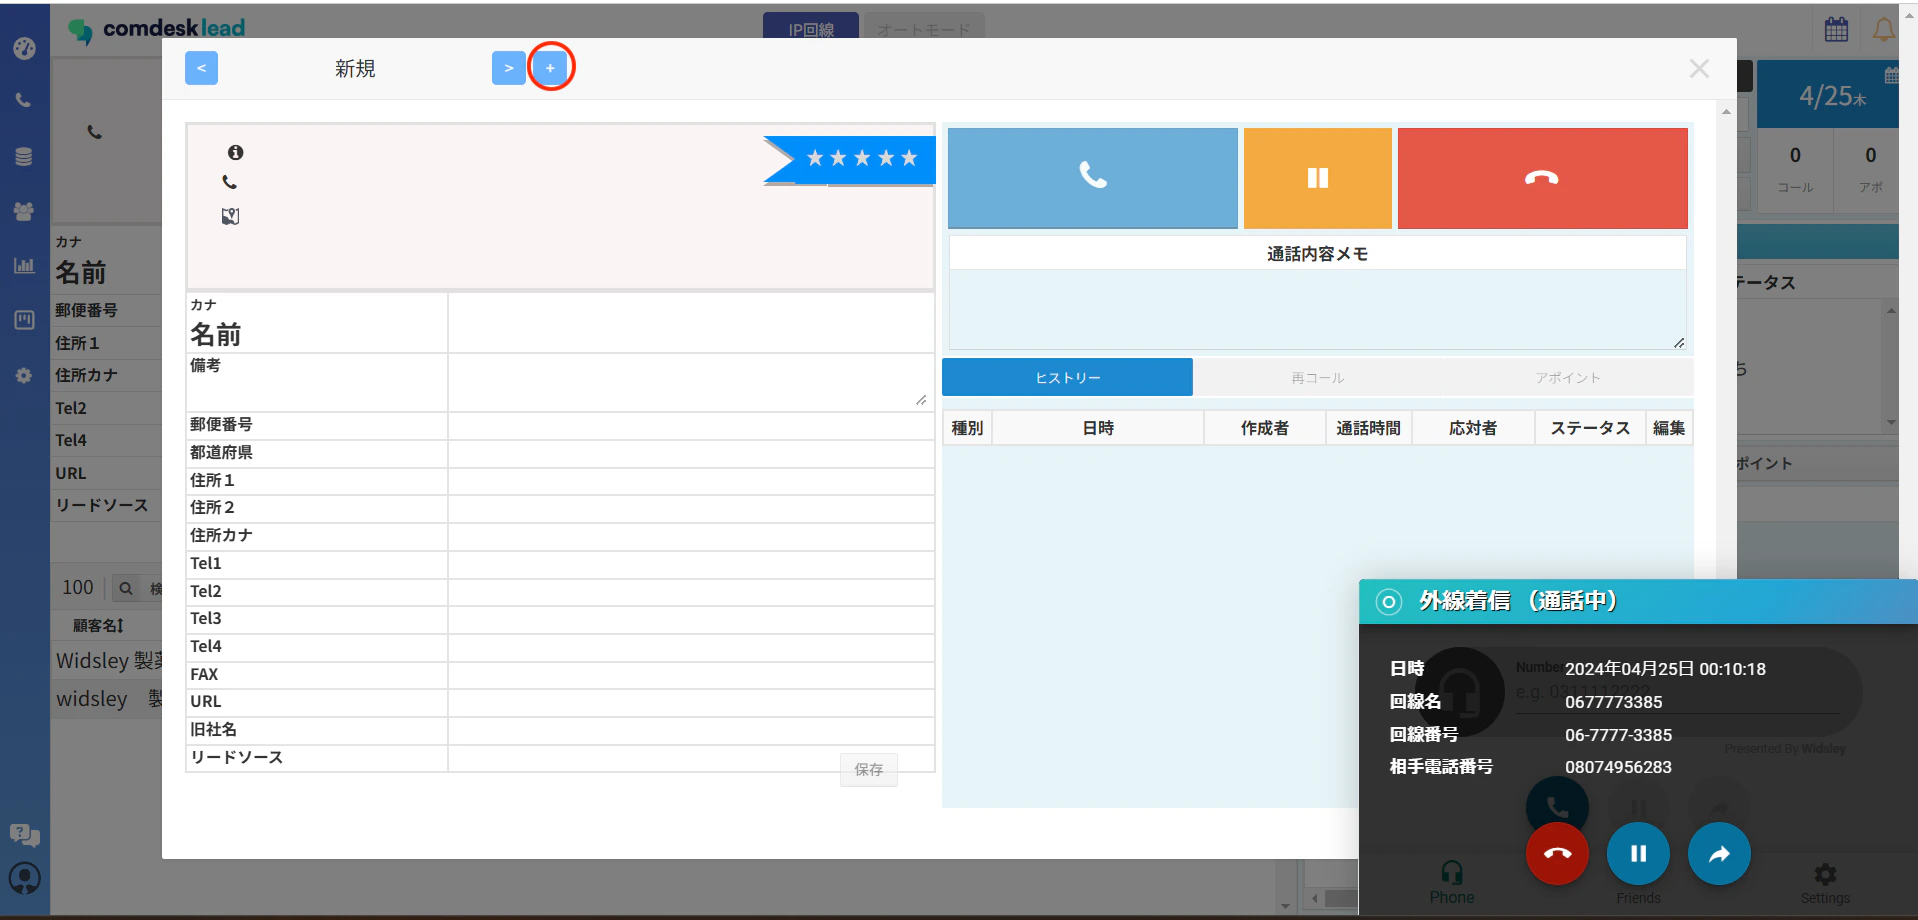The image size is (1918, 920).
Task: Open the users group icon in sidebar
Action: tap(24, 211)
